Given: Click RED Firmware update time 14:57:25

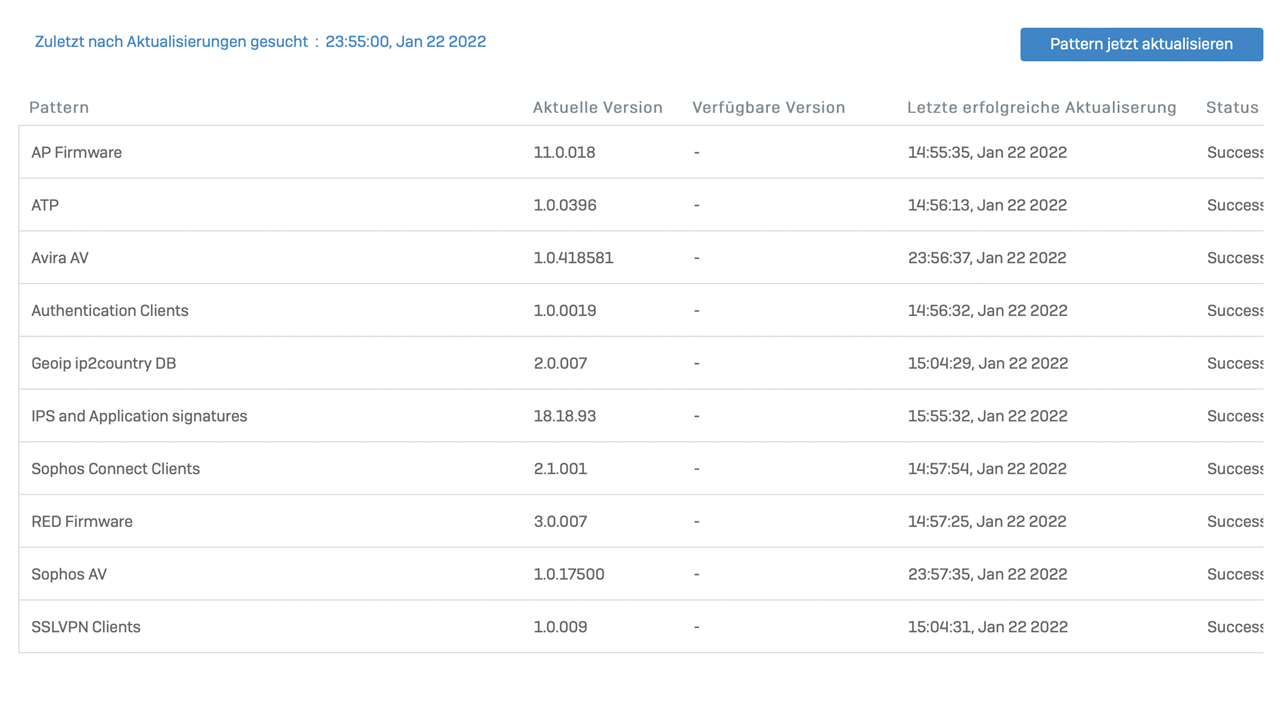Looking at the screenshot, I should (988, 522).
